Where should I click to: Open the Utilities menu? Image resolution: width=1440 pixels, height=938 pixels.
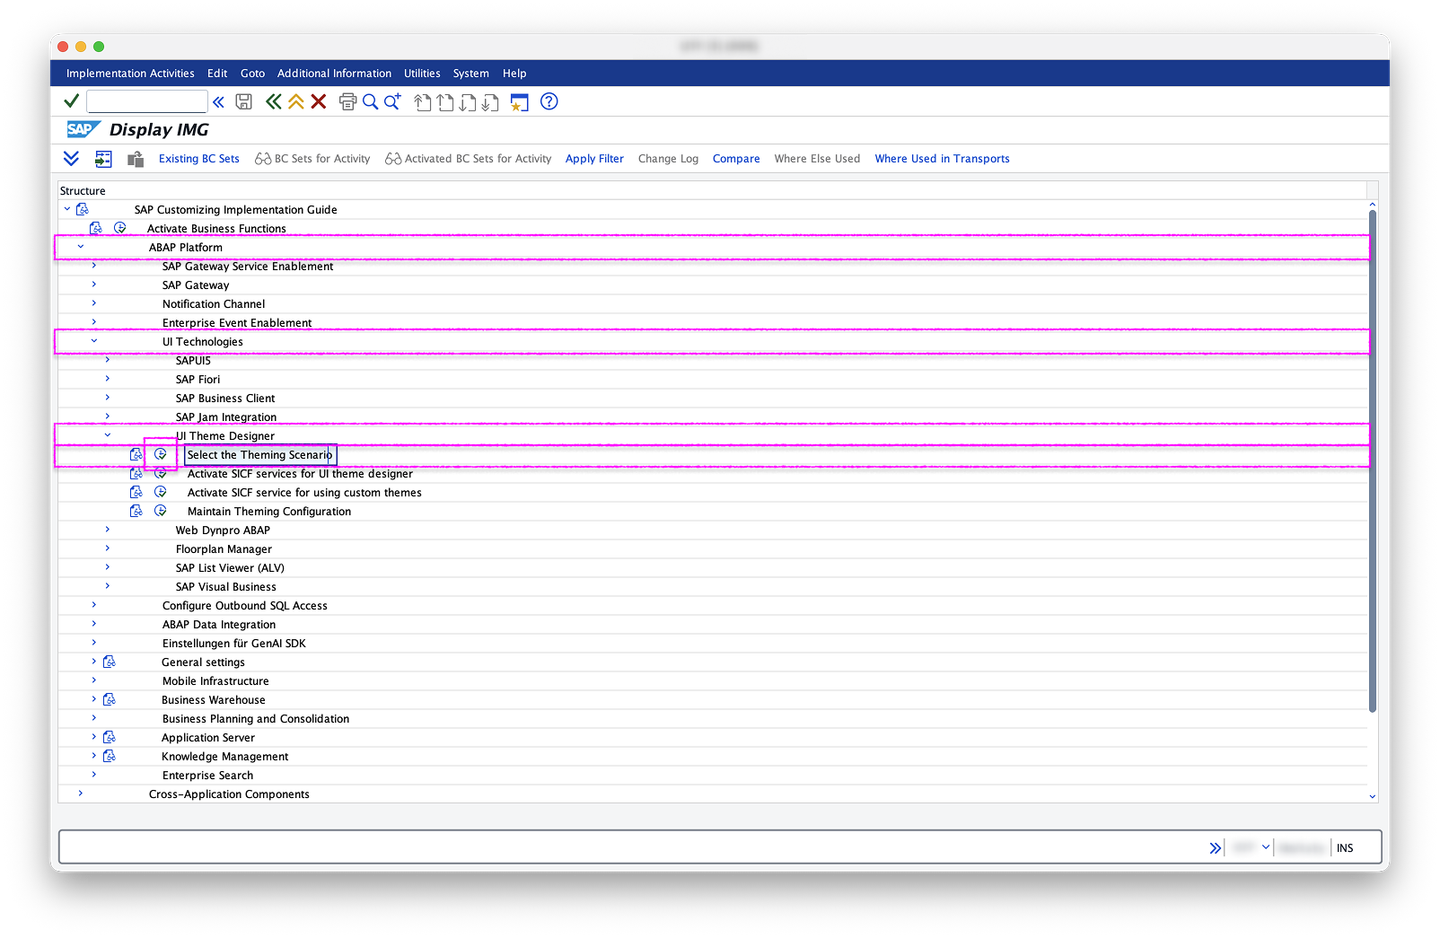(422, 73)
